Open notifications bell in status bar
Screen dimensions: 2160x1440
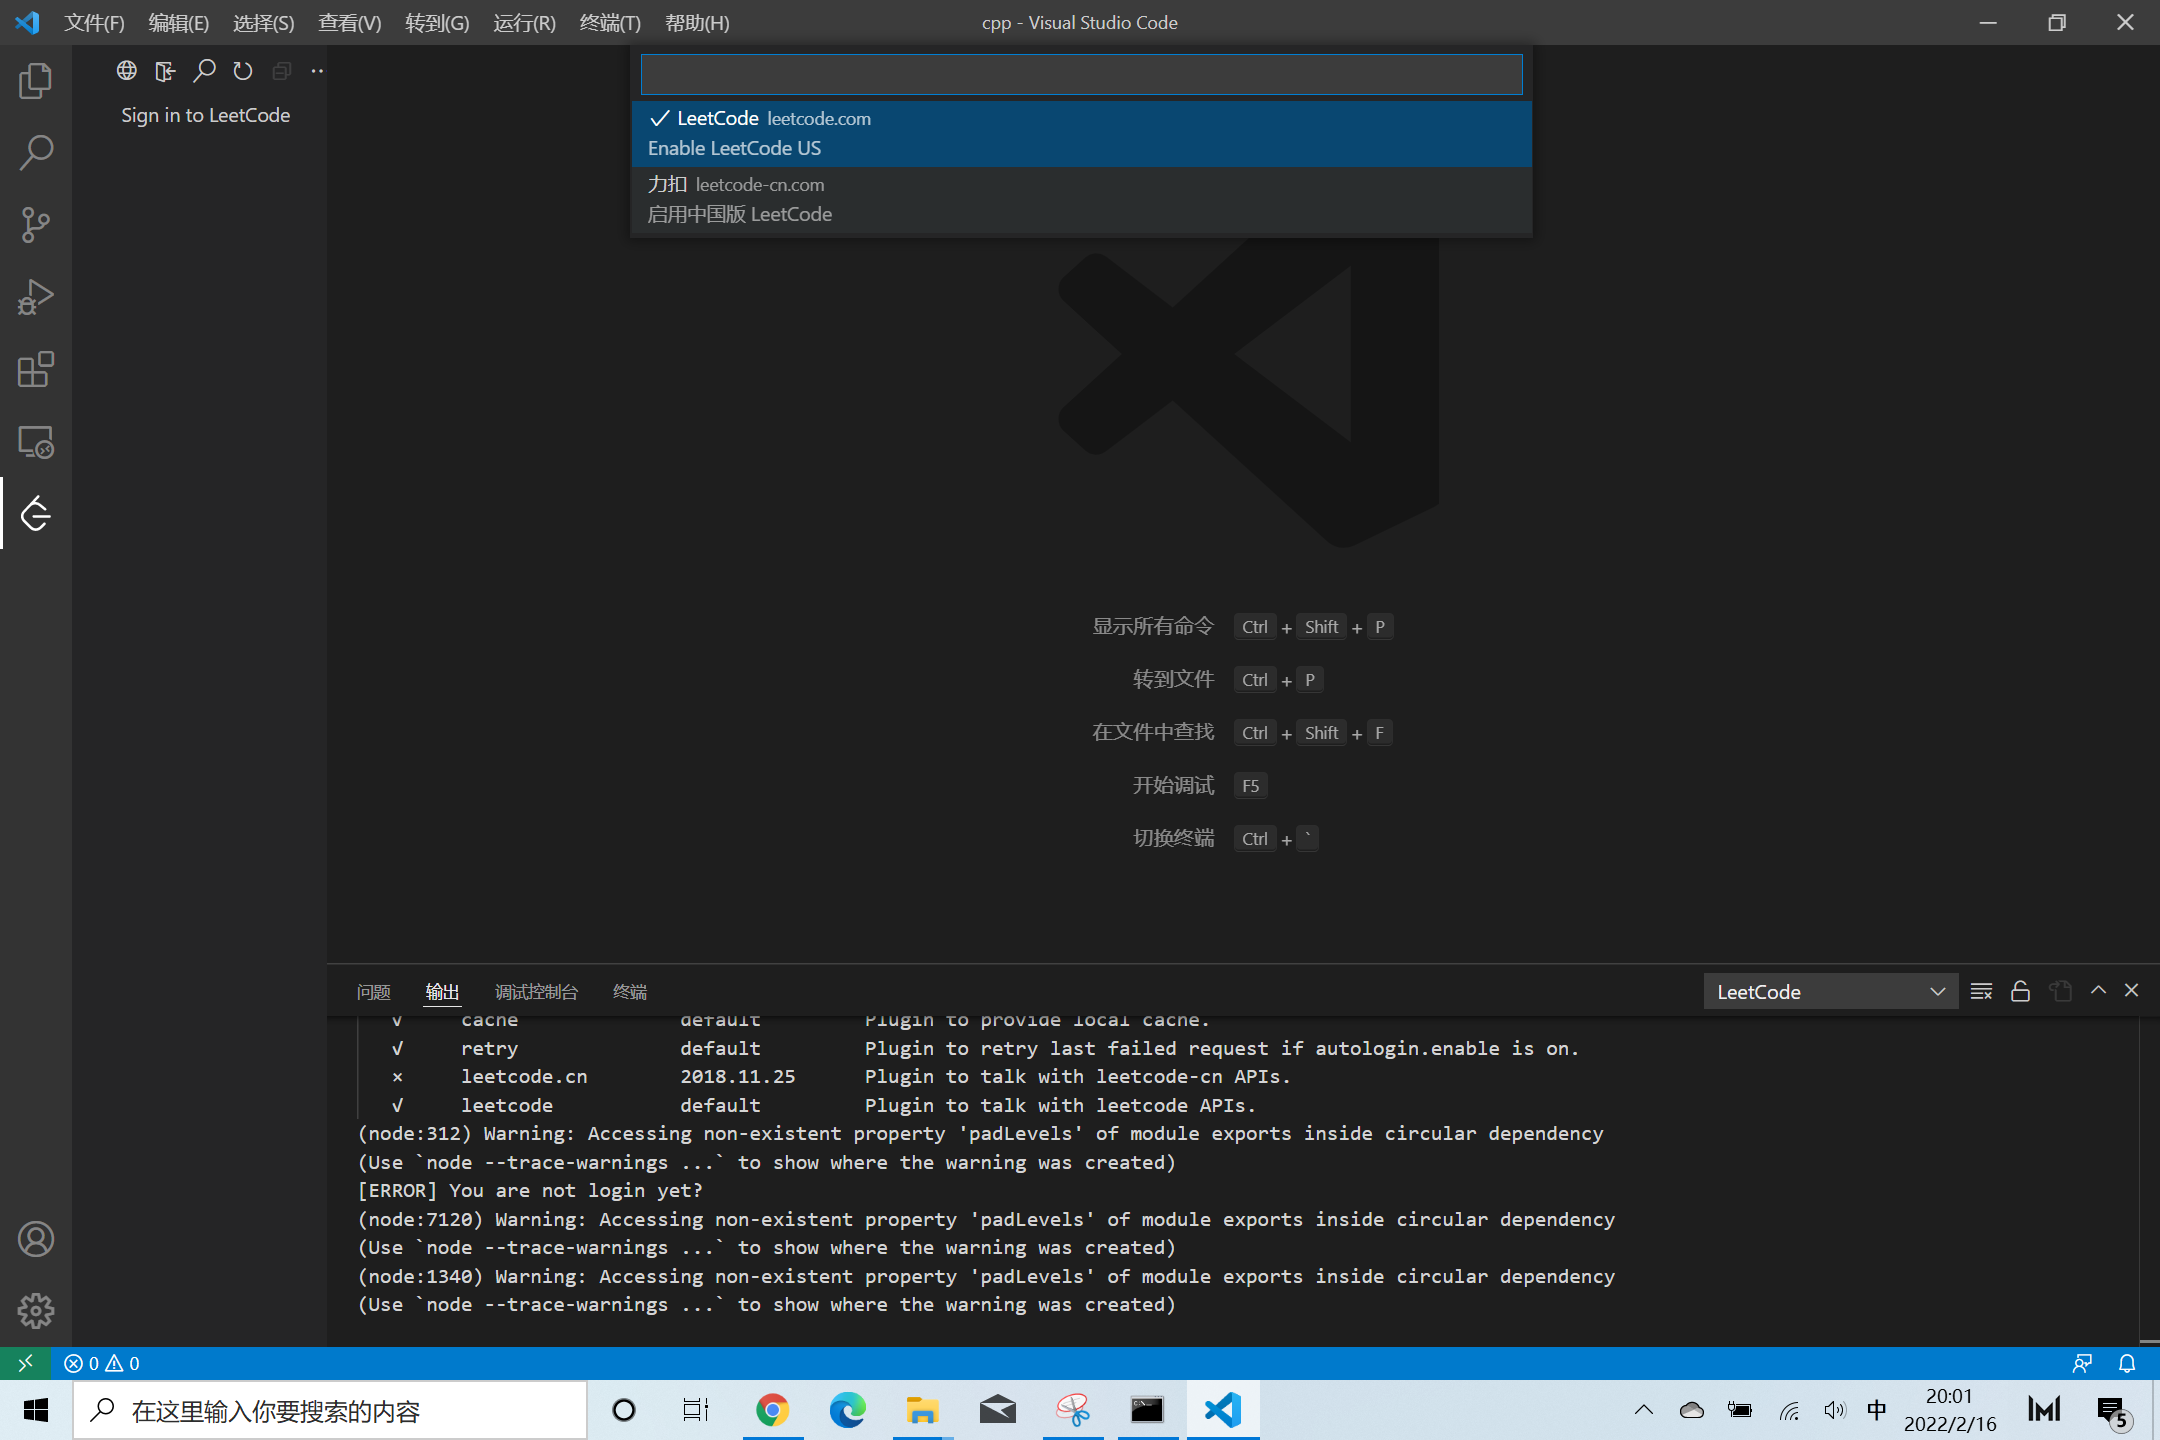[2127, 1363]
